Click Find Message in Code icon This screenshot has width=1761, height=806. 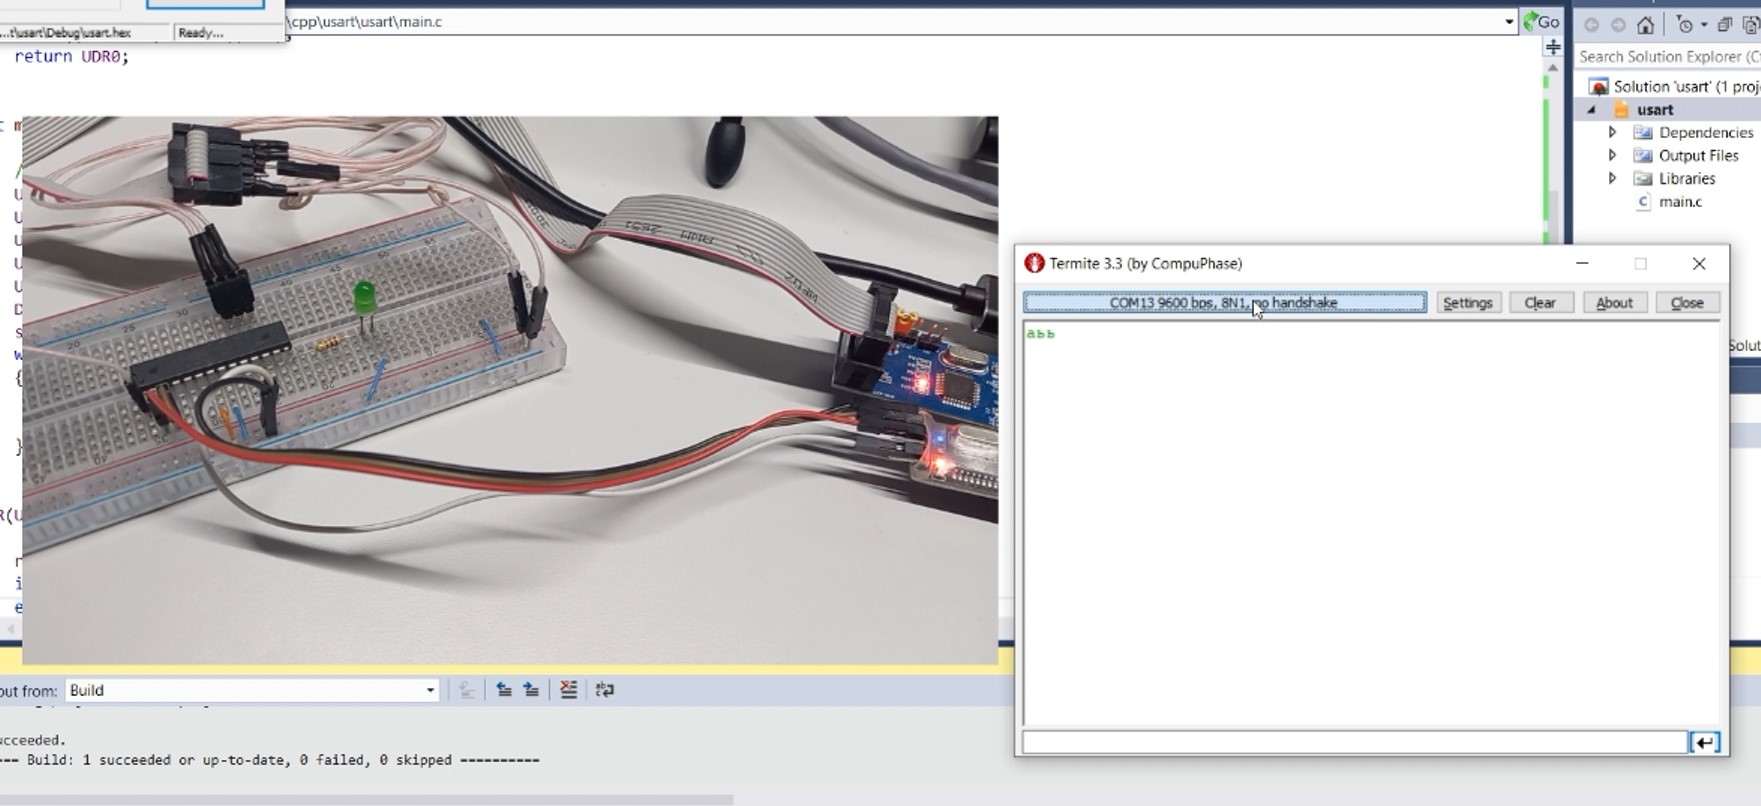click(x=466, y=690)
